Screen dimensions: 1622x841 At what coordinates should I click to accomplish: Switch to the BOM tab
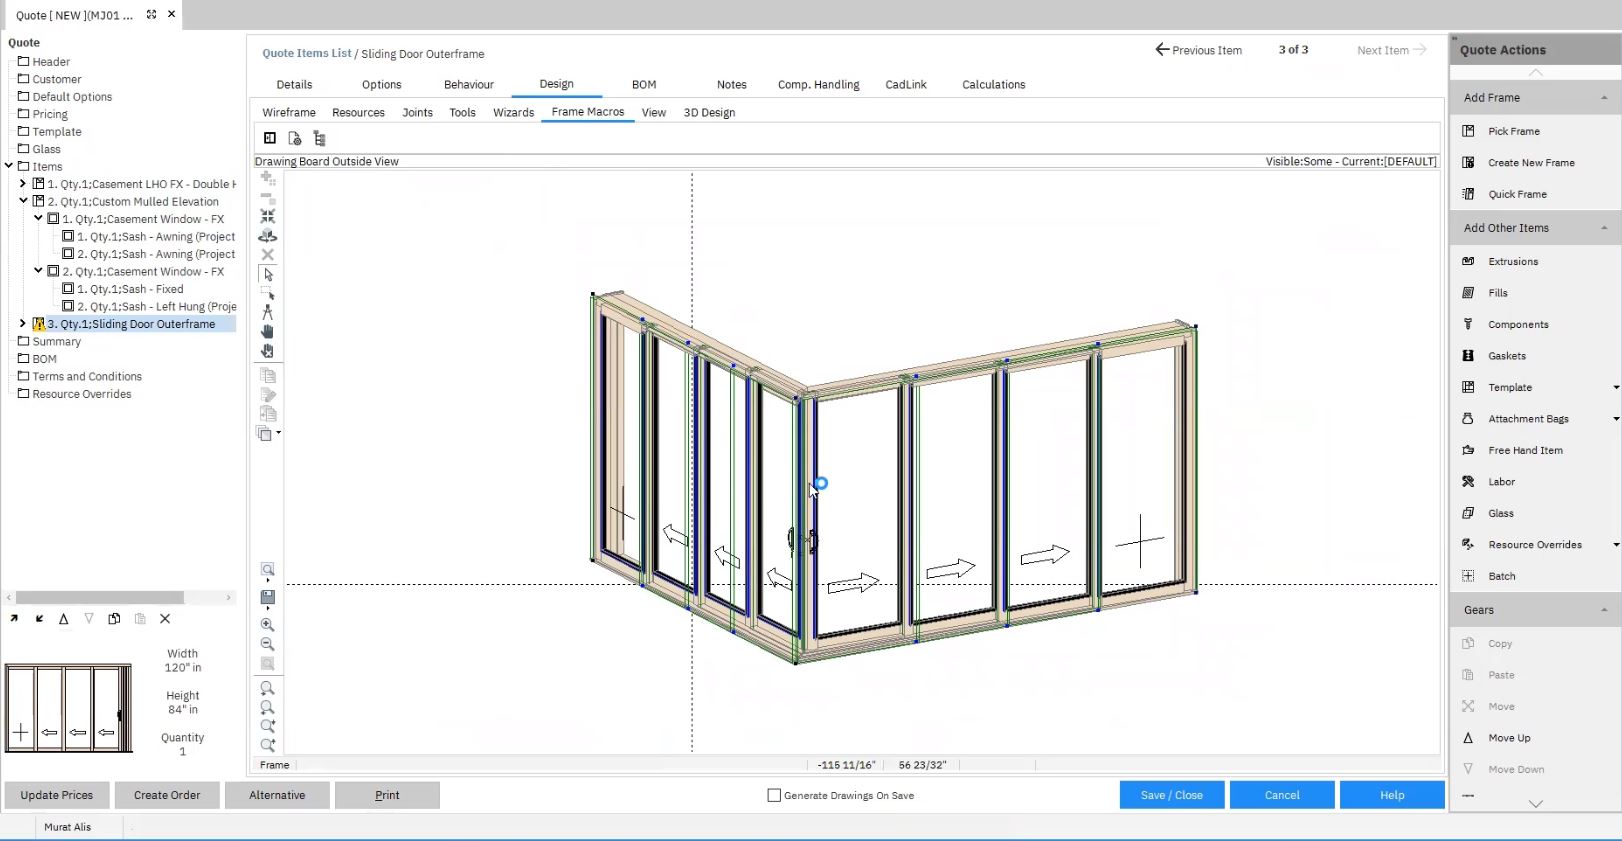pos(644,85)
